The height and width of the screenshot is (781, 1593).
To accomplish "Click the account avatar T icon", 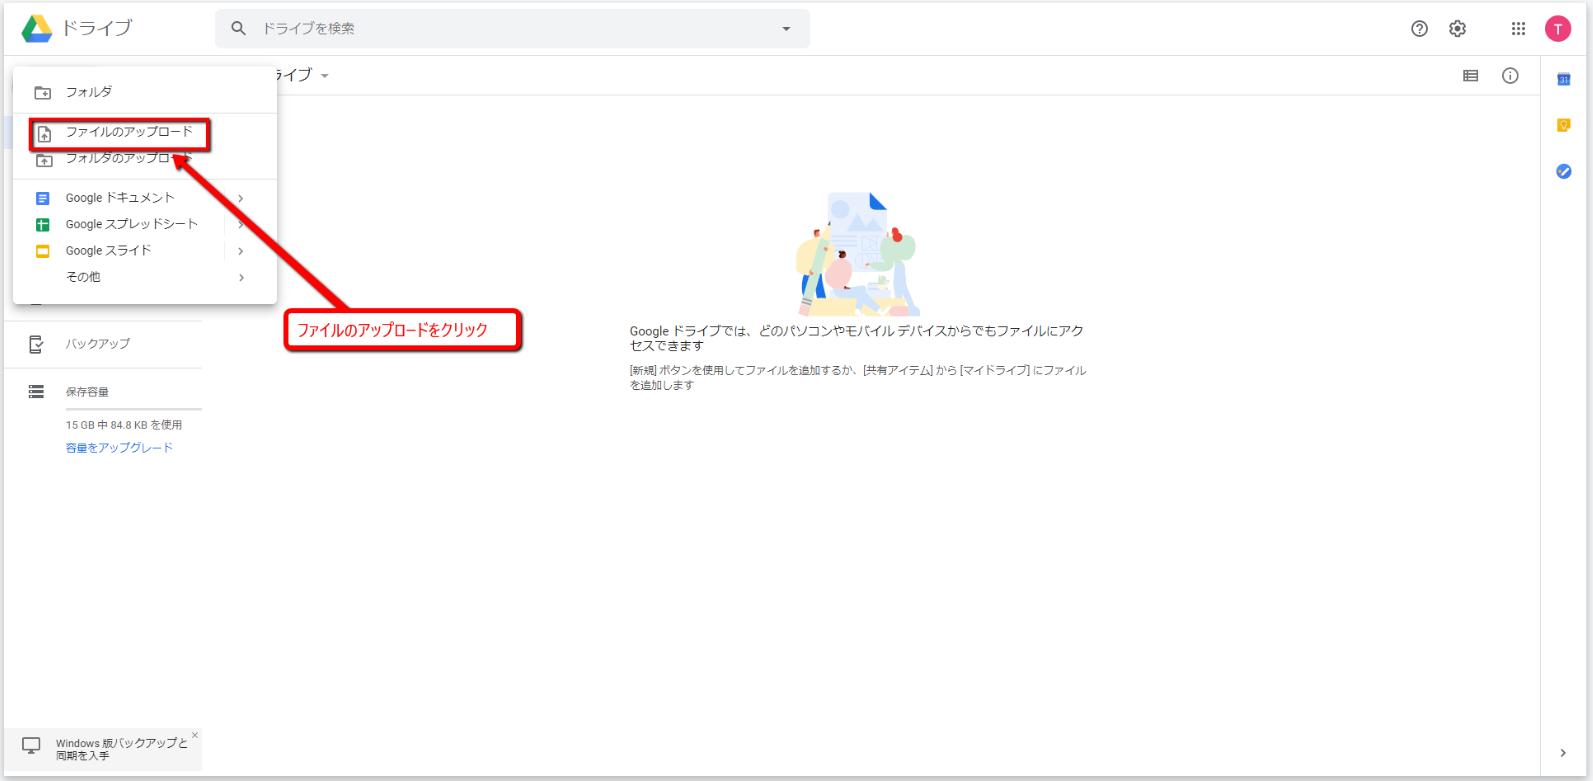I will [1557, 29].
